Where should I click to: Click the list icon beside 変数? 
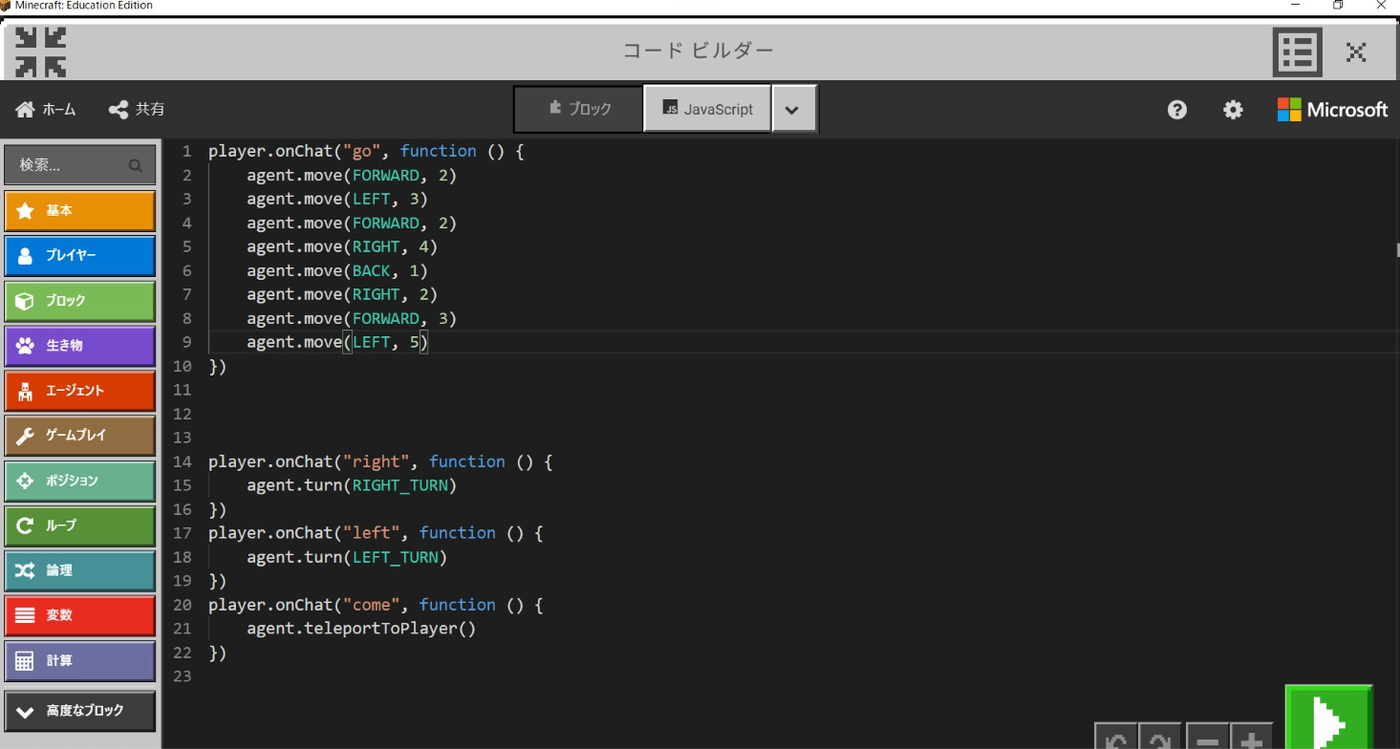click(x=25, y=616)
